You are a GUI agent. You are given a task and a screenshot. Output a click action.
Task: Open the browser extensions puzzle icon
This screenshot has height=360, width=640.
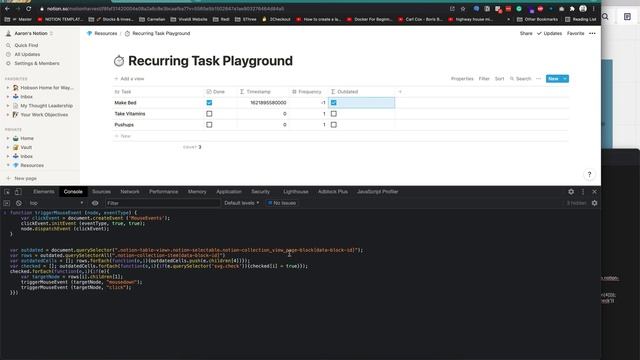click(x=572, y=9)
